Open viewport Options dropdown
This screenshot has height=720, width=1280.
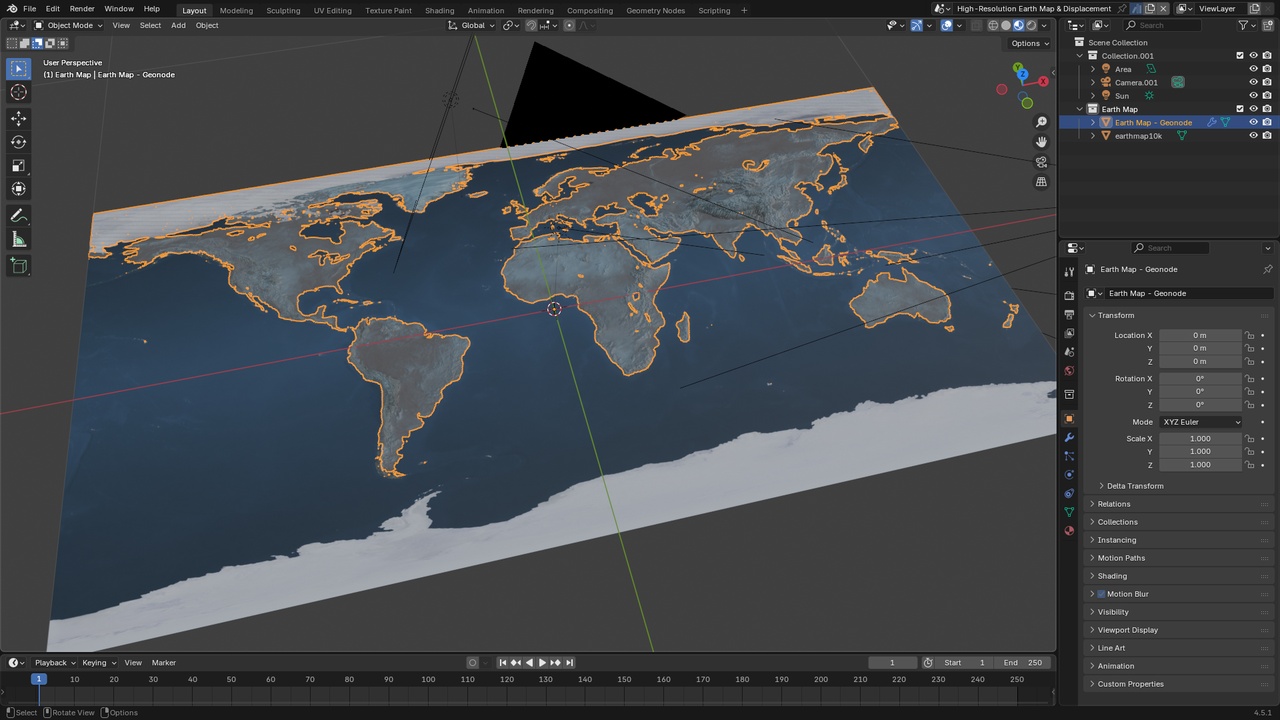coord(1030,43)
